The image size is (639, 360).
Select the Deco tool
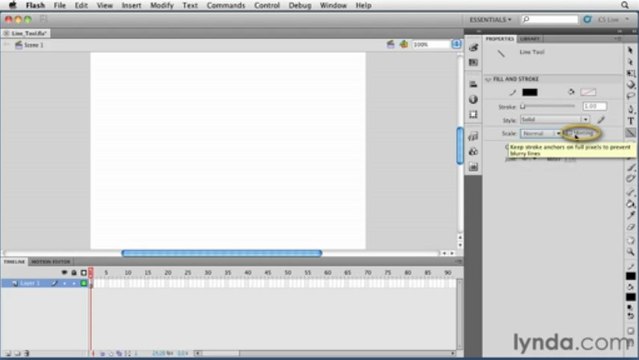coord(630,179)
